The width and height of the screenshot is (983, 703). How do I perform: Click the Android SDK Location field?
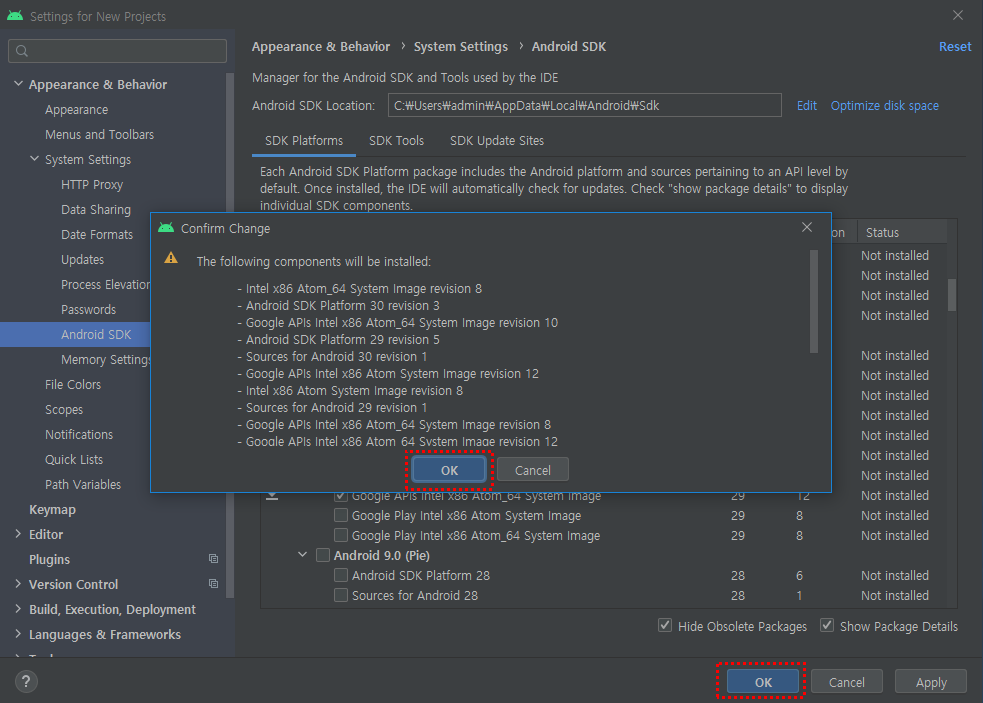585,105
